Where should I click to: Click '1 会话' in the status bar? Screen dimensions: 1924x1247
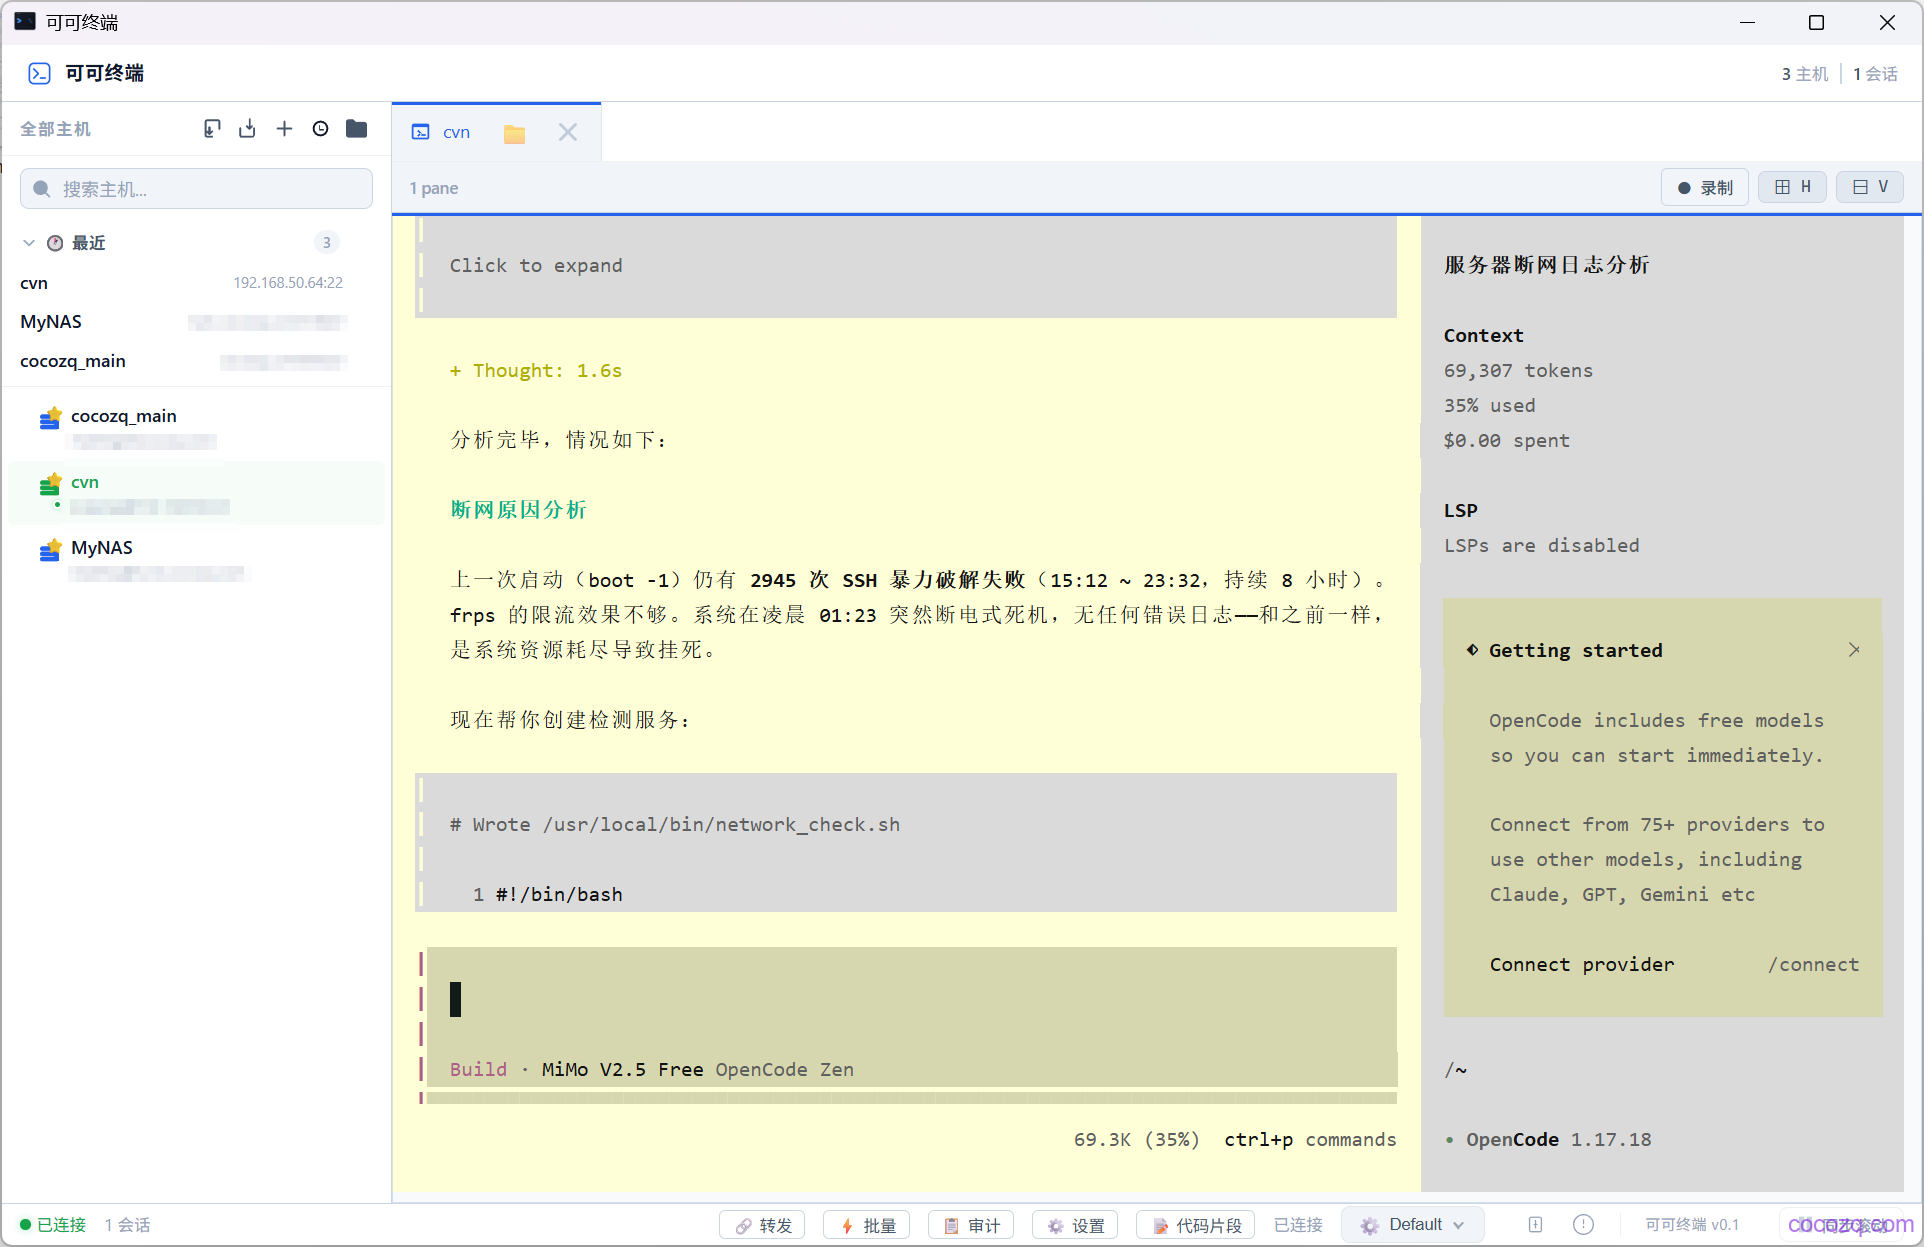tap(127, 1225)
